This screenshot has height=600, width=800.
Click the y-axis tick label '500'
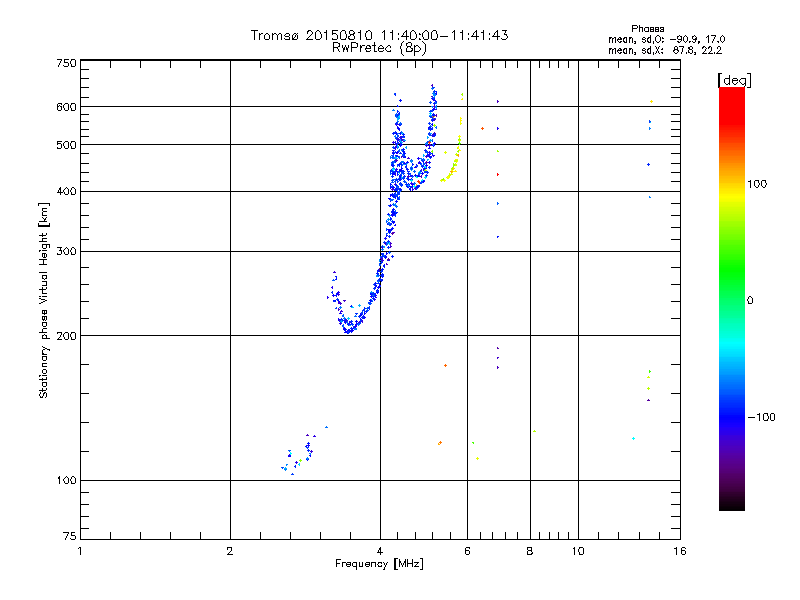point(66,145)
